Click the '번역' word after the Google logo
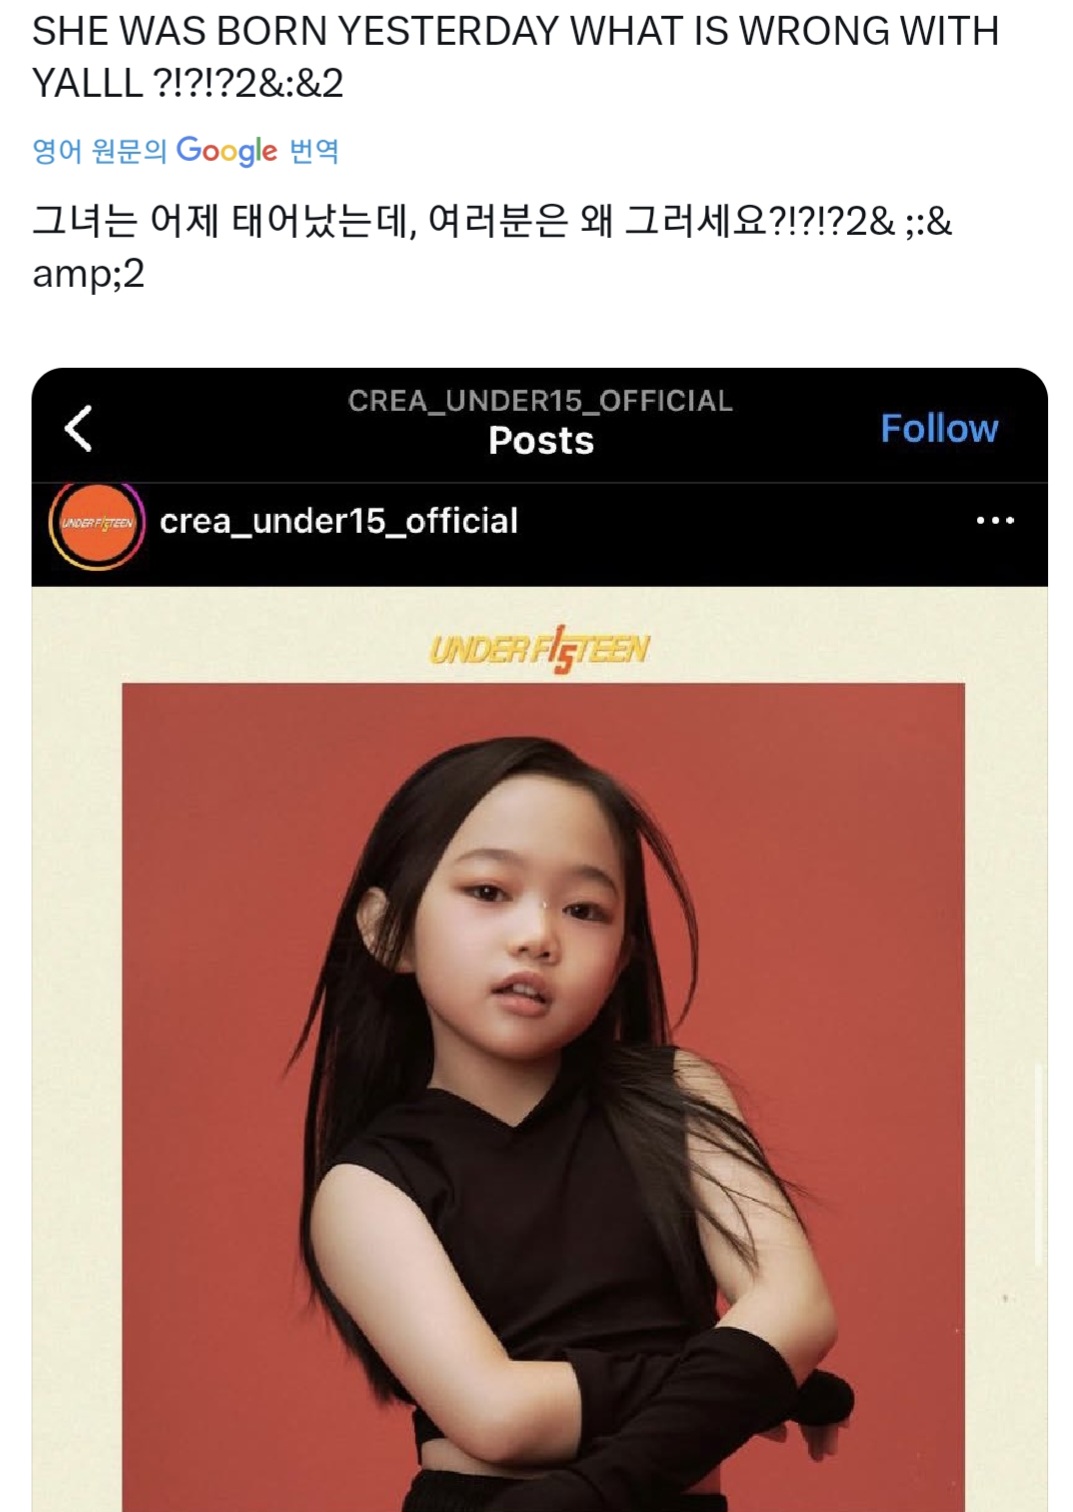 pos(314,151)
